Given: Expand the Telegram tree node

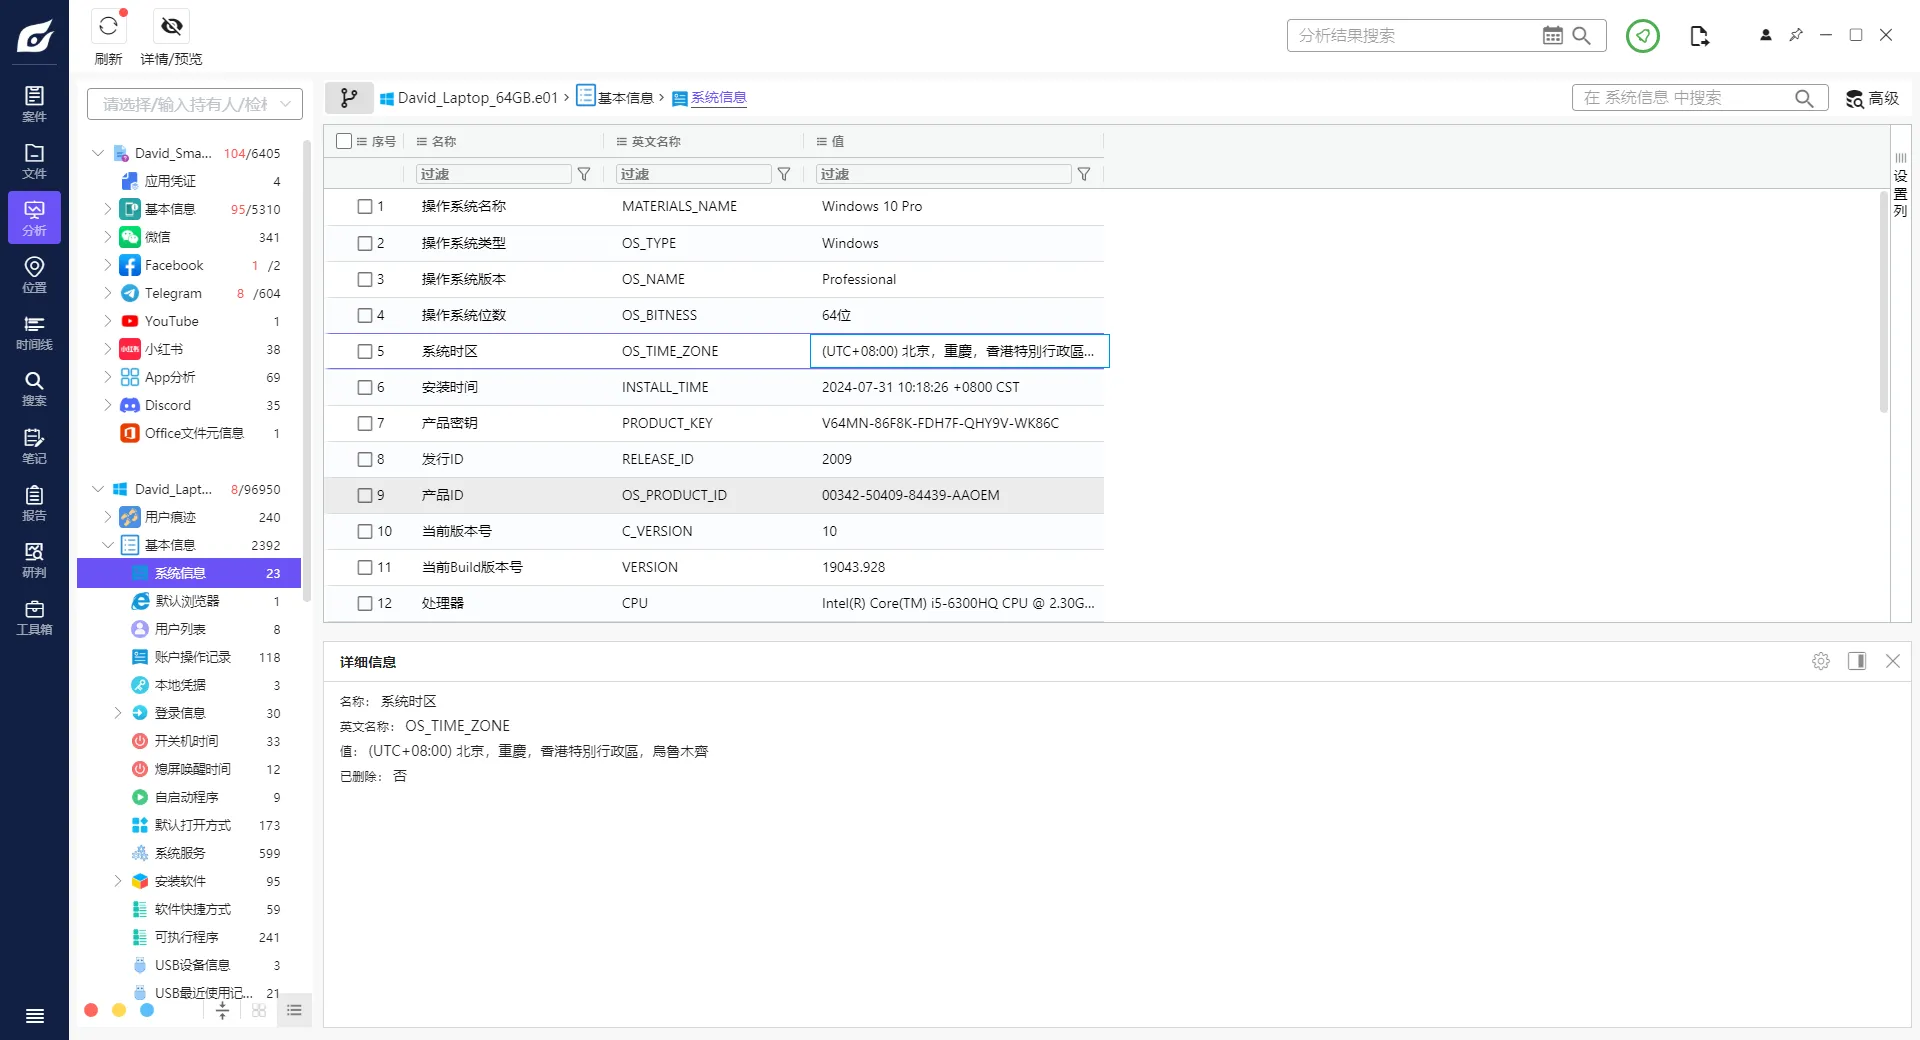Looking at the screenshot, I should (108, 293).
